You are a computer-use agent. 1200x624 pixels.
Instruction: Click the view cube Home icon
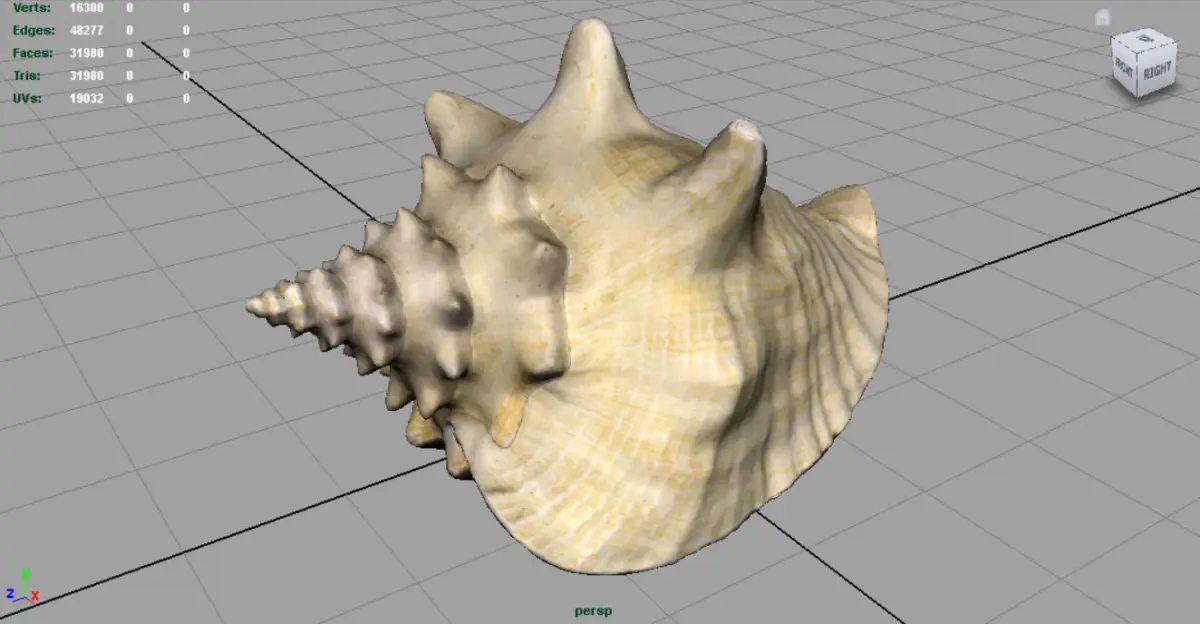pos(1102,17)
